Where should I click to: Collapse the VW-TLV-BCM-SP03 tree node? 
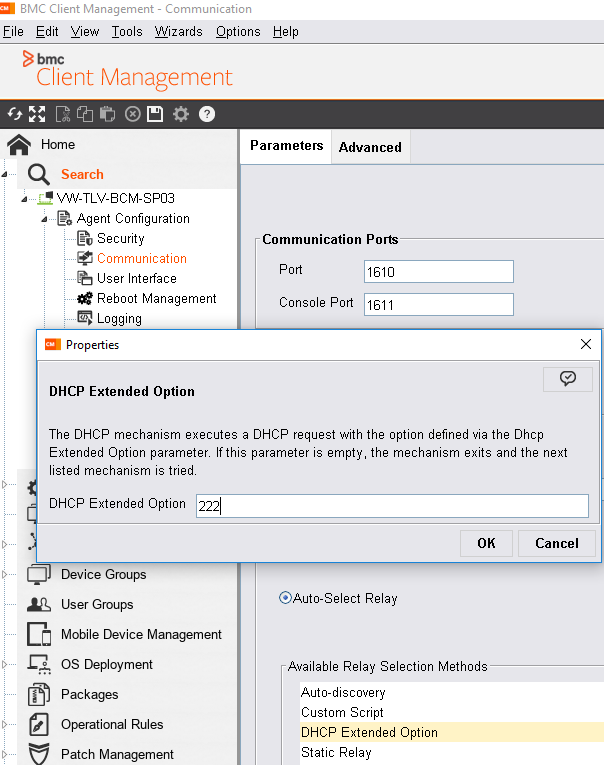pyautogui.click(x=24, y=199)
